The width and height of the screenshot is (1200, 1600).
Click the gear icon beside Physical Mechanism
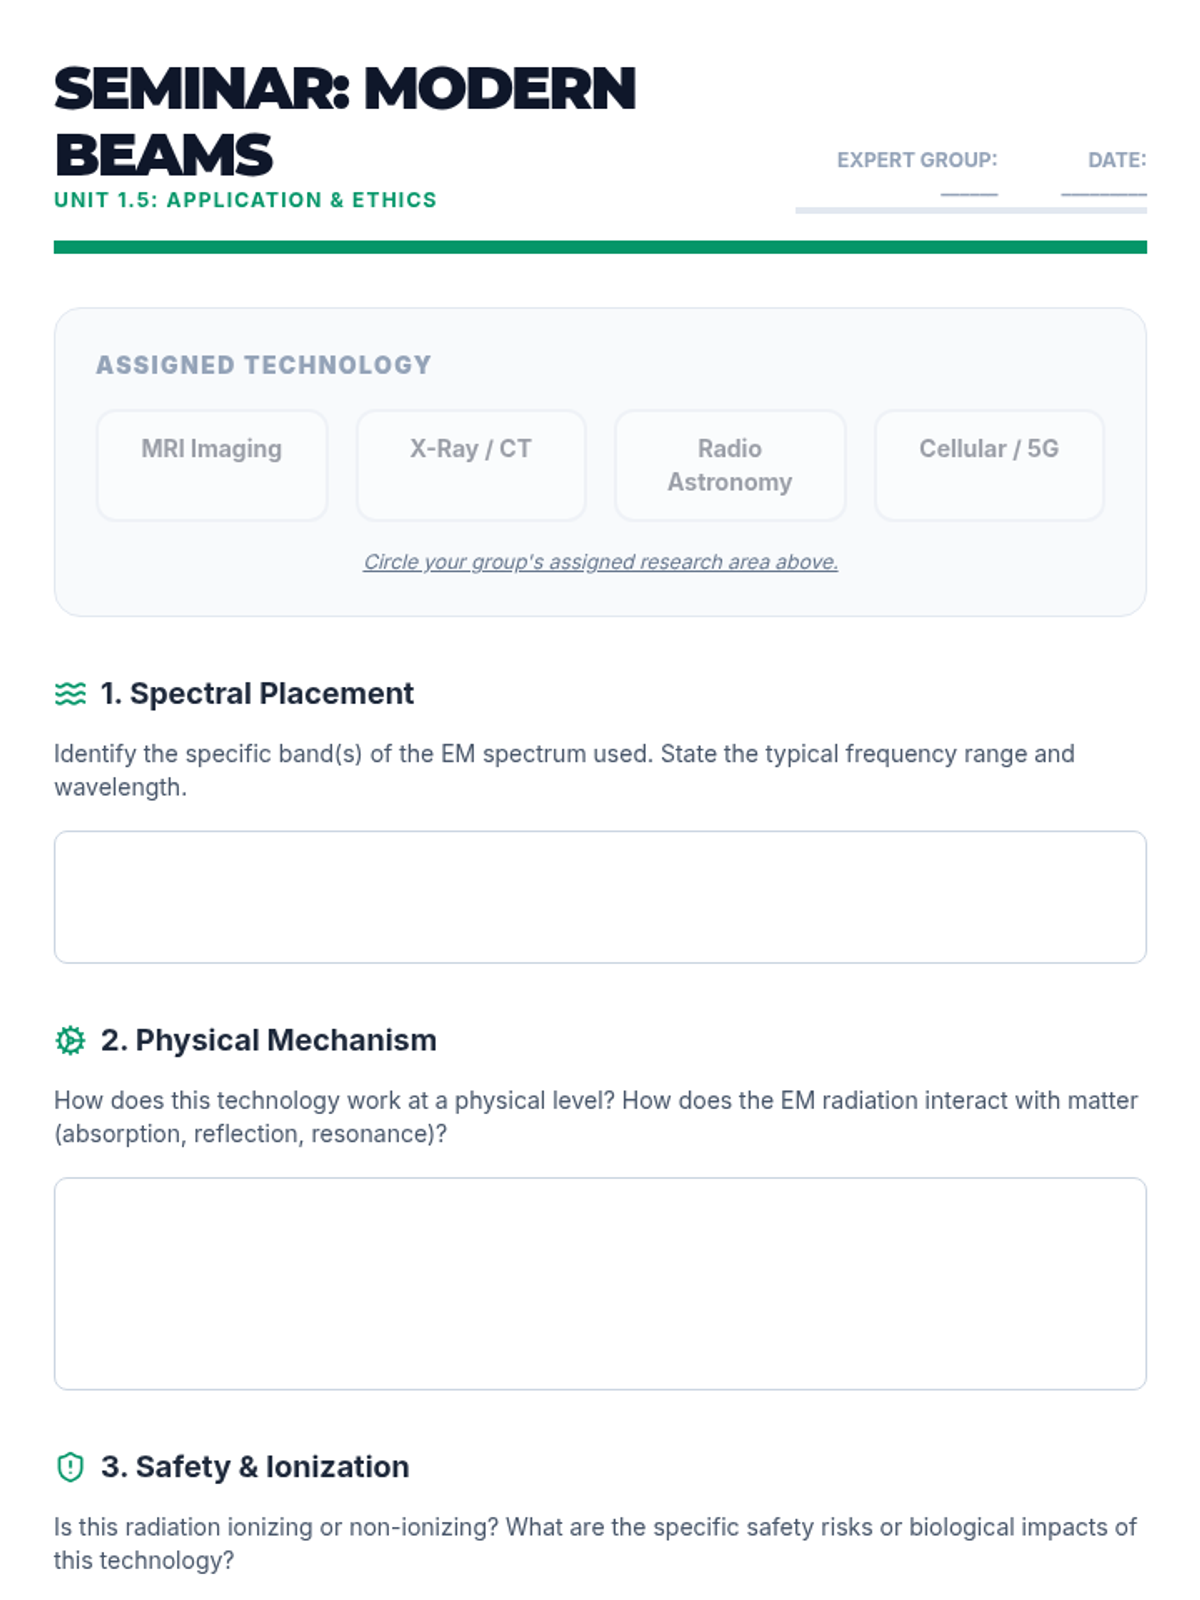70,1040
